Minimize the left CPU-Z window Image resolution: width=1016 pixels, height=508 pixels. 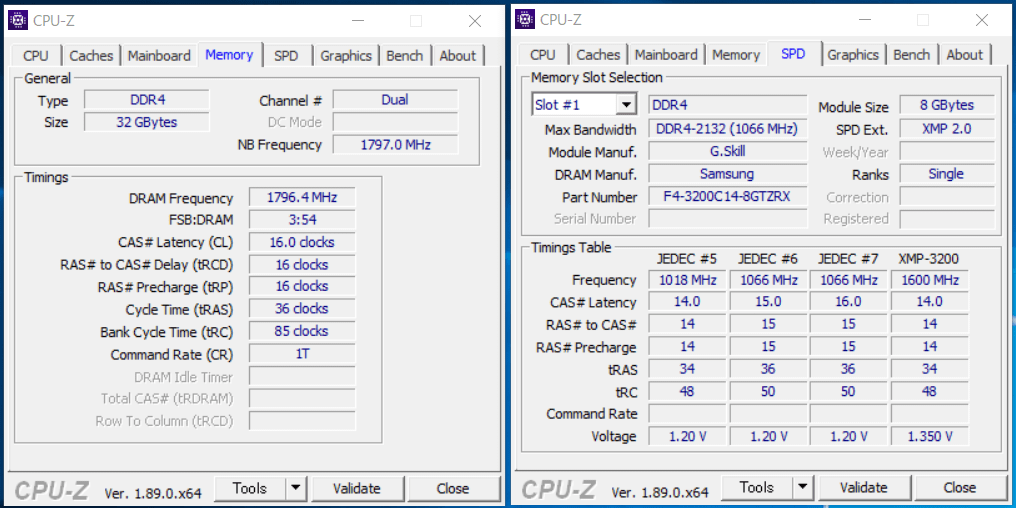point(357,21)
